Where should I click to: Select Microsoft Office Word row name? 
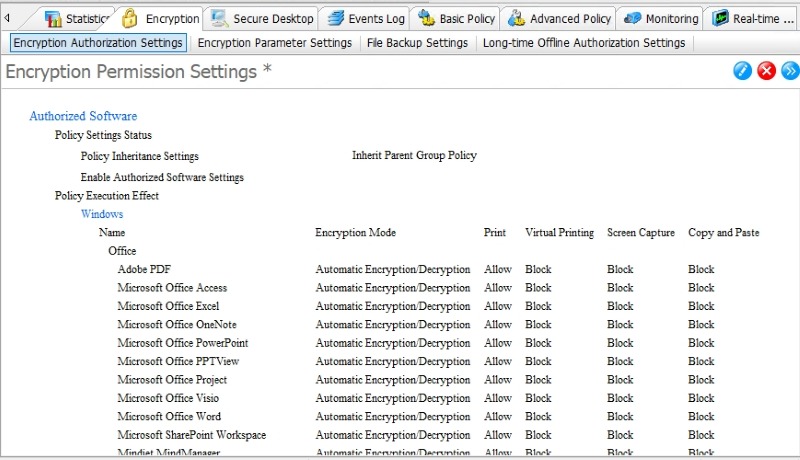(169, 416)
